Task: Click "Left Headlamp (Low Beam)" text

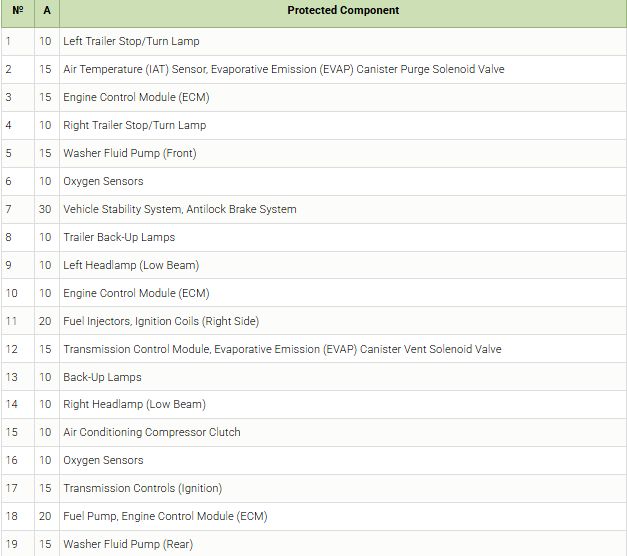Action: click(x=131, y=265)
